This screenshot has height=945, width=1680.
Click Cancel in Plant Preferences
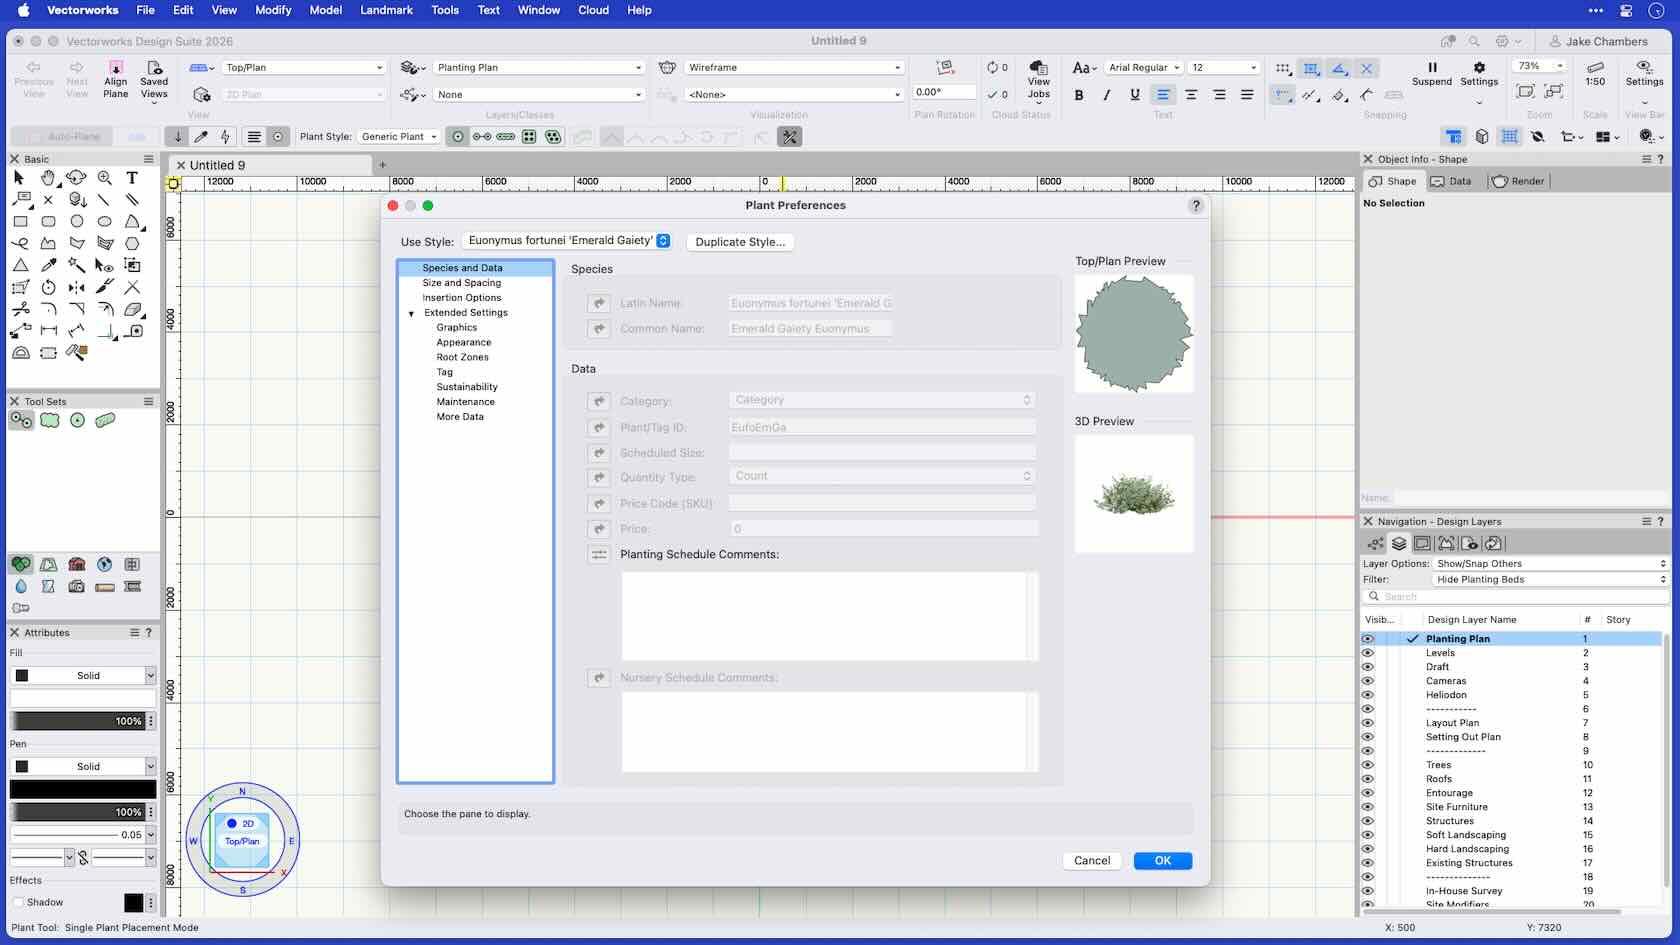click(x=1092, y=861)
